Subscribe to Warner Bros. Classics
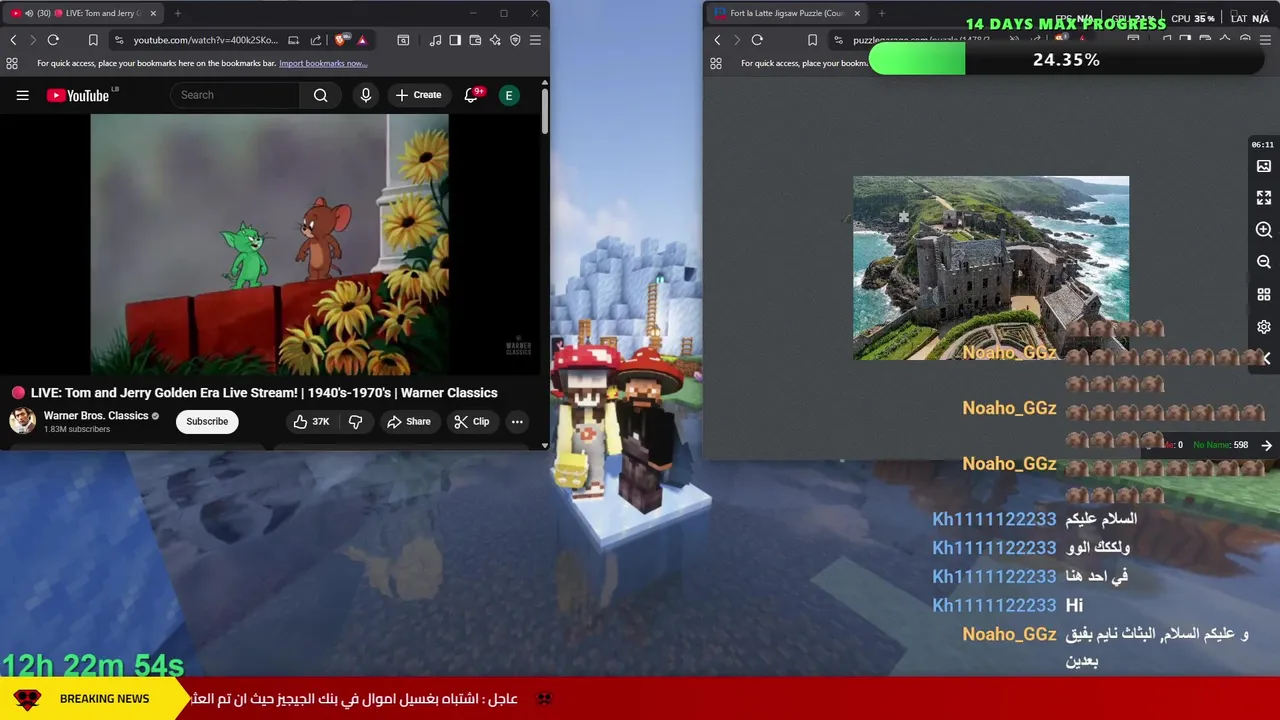Viewport: 1280px width, 720px height. tap(207, 421)
